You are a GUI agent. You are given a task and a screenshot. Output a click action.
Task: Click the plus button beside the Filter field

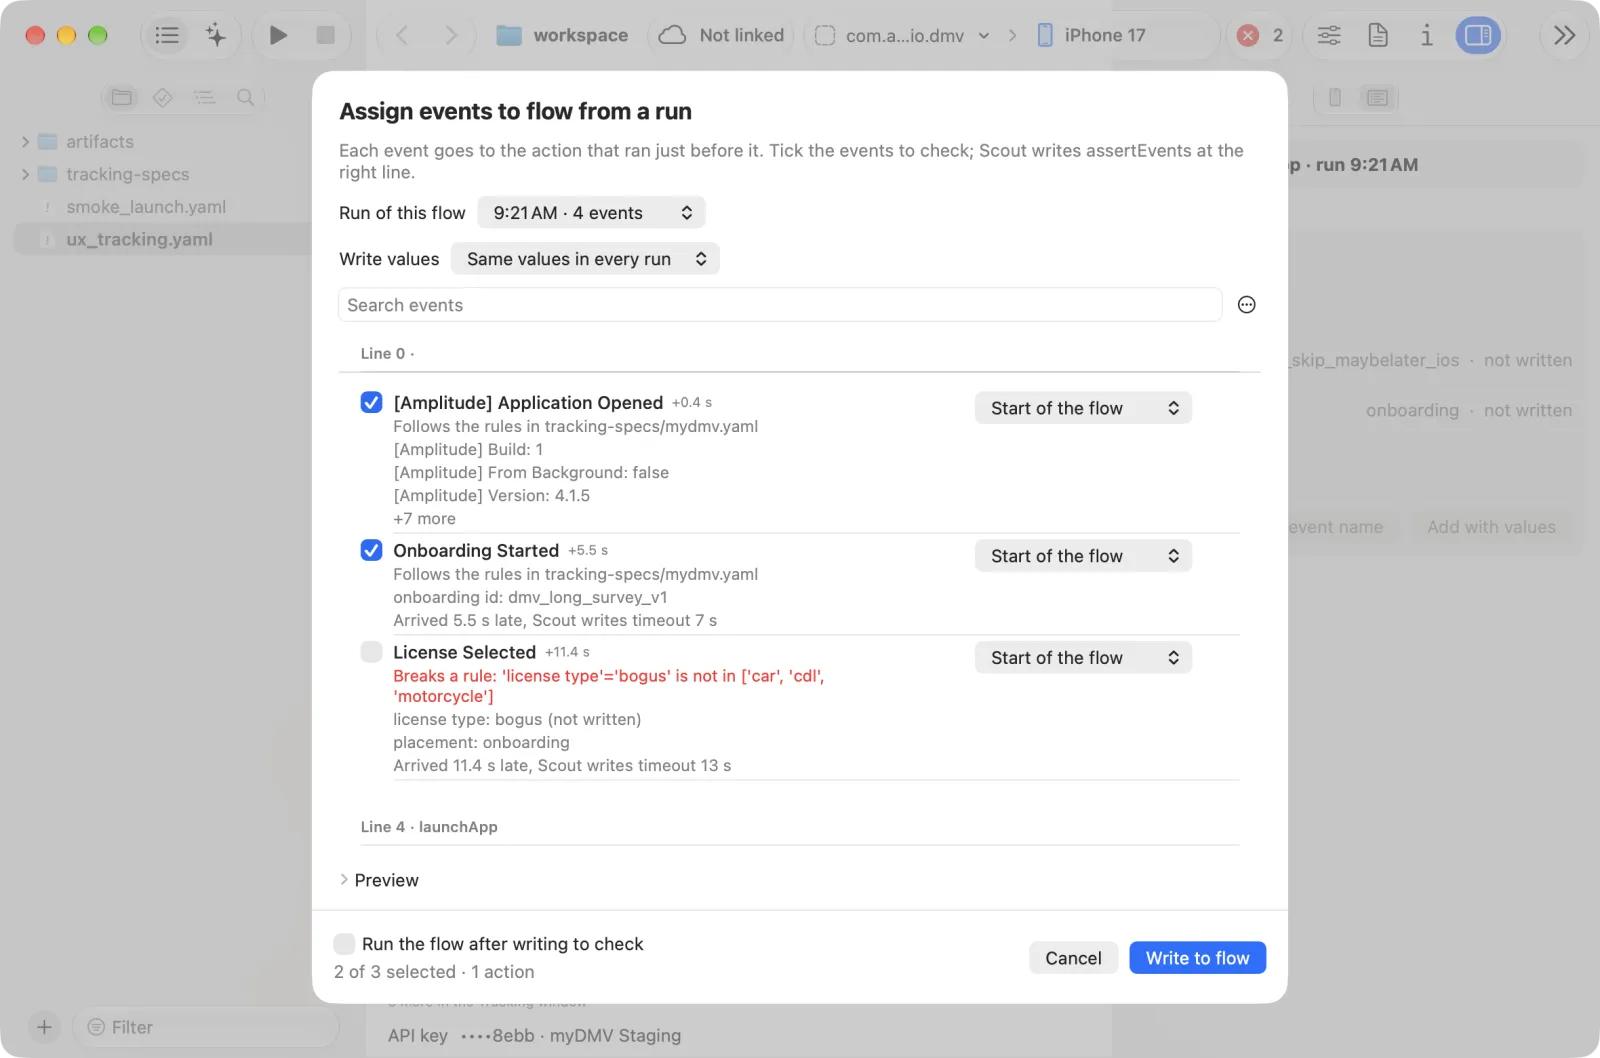[44, 1027]
